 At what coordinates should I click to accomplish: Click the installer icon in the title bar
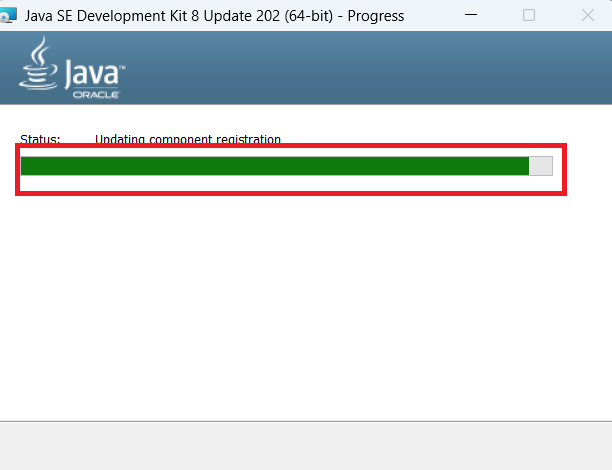pos(8,16)
